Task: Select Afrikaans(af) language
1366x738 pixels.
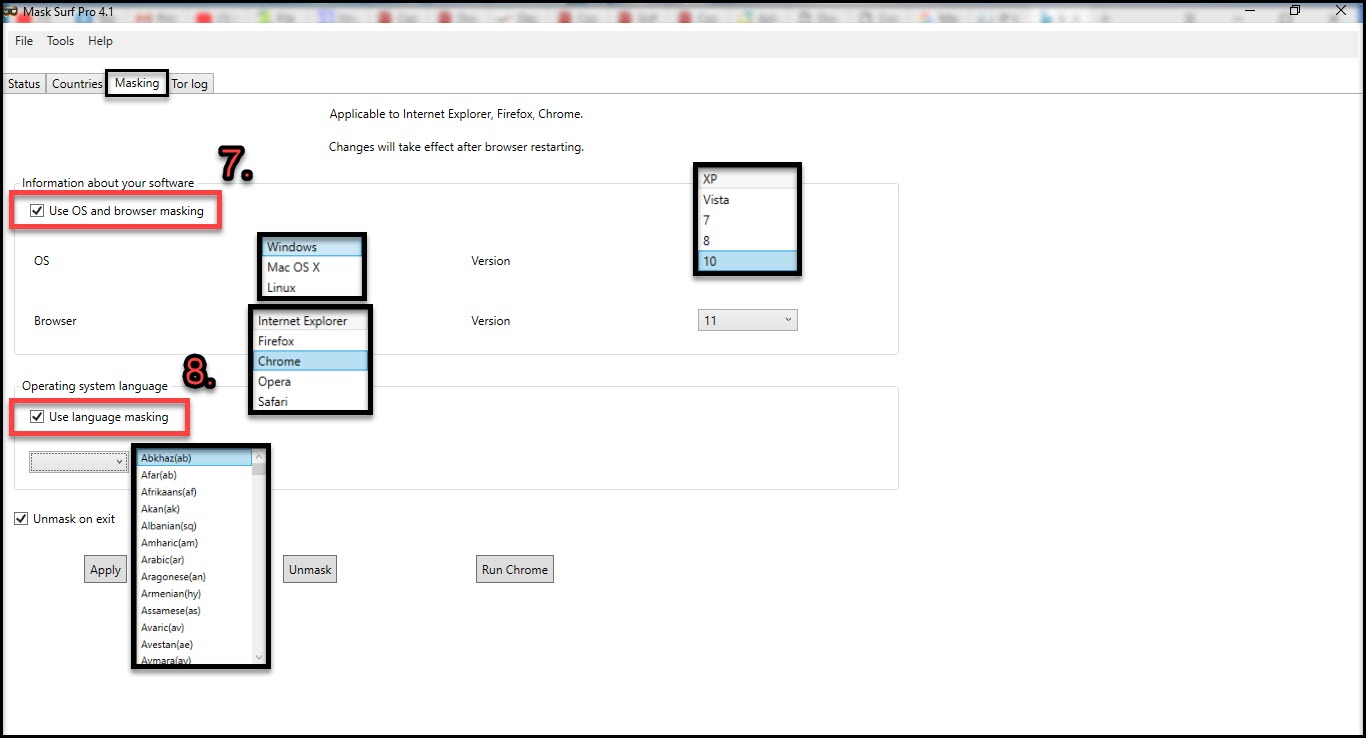Action: coord(194,492)
